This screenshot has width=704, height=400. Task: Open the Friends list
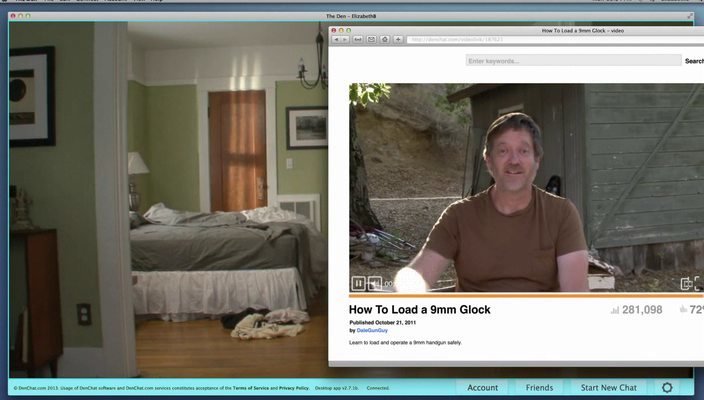(x=539, y=387)
